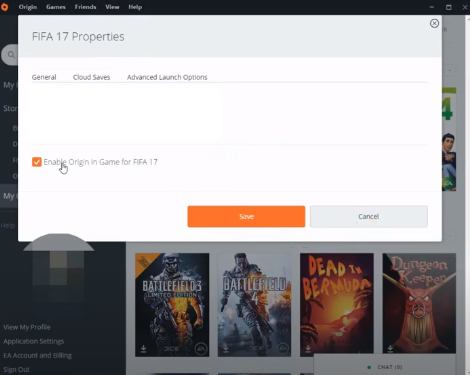Screen dimensions: 470x375
Task: Click download icon on Battlefield 3 tile
Action: (x=143, y=349)
